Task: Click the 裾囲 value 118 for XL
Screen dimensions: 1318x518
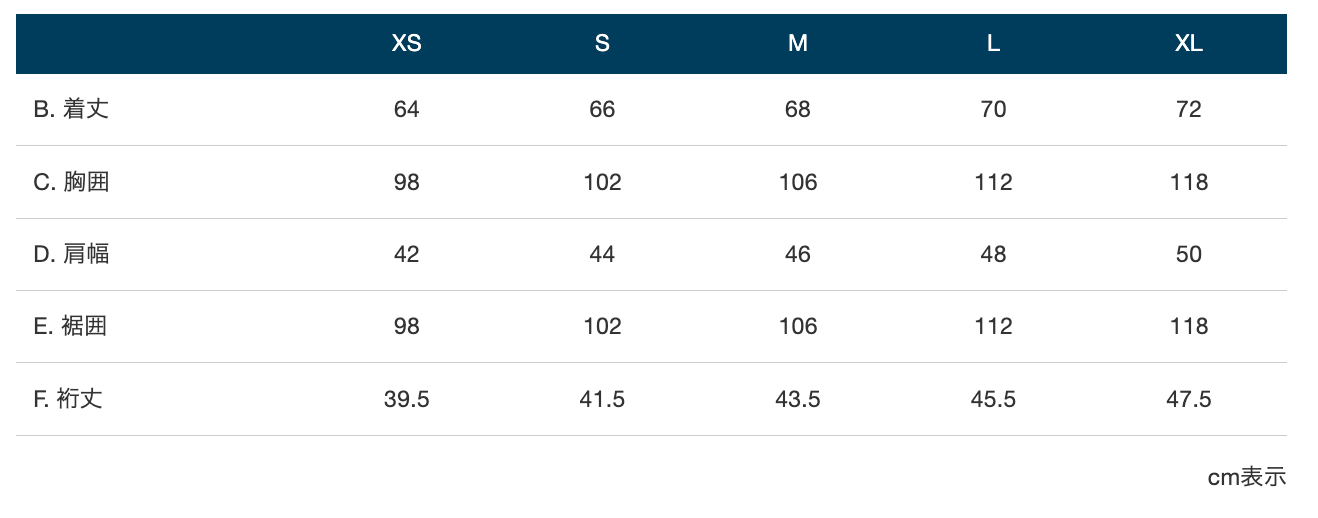Action: coord(1188,326)
